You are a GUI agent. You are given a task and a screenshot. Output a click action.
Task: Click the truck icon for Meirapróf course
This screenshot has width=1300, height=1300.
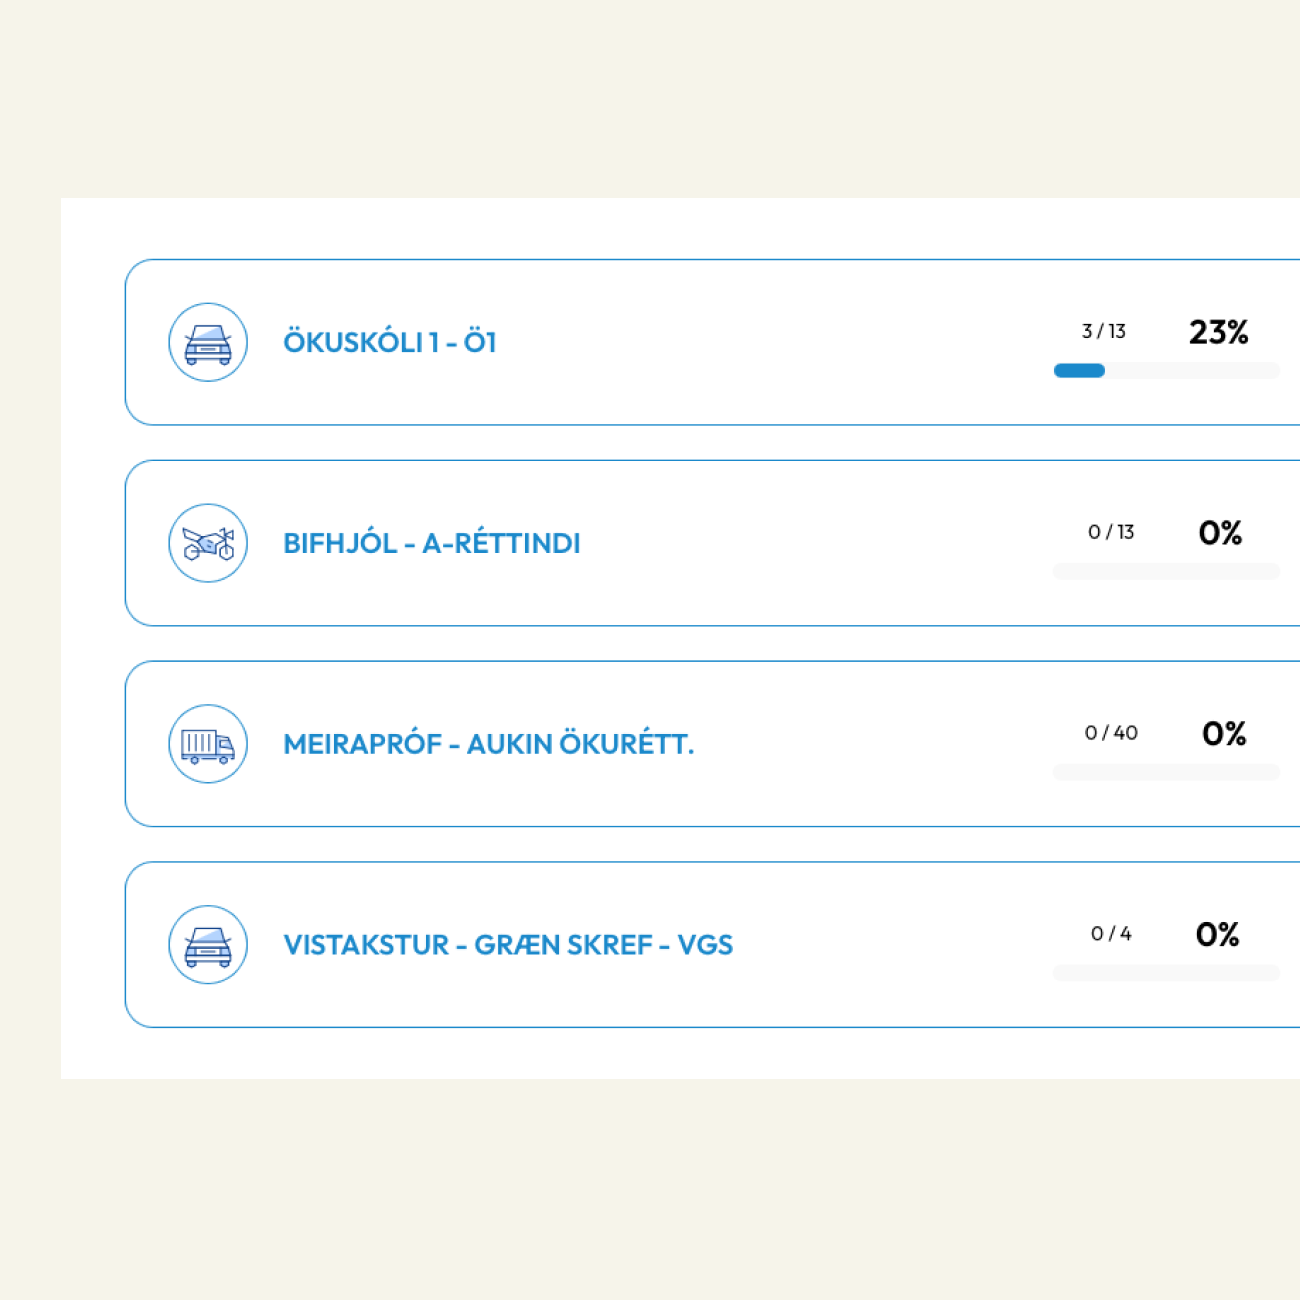(x=208, y=745)
